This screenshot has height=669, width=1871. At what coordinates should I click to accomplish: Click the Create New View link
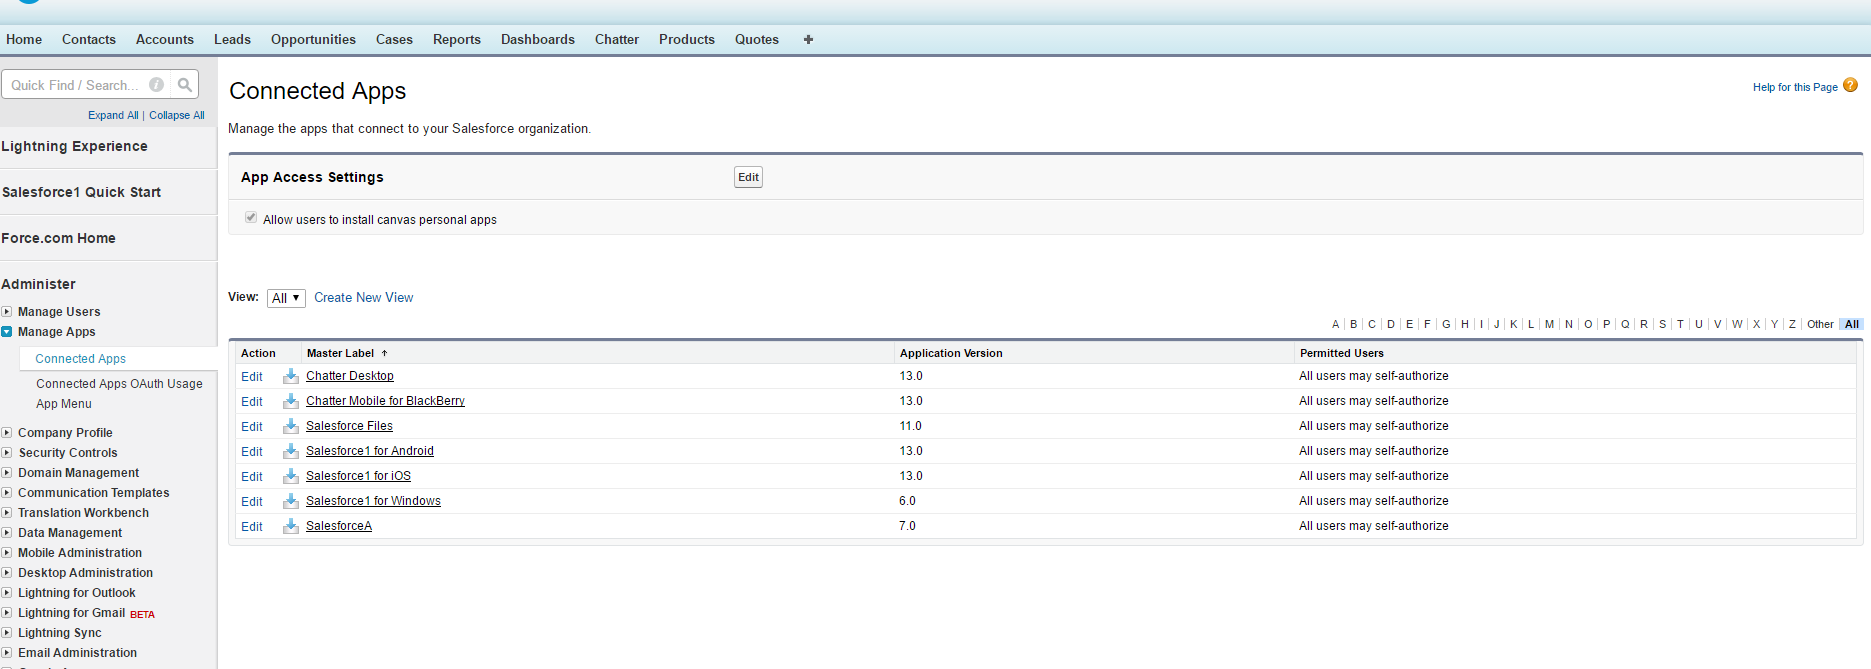point(363,298)
